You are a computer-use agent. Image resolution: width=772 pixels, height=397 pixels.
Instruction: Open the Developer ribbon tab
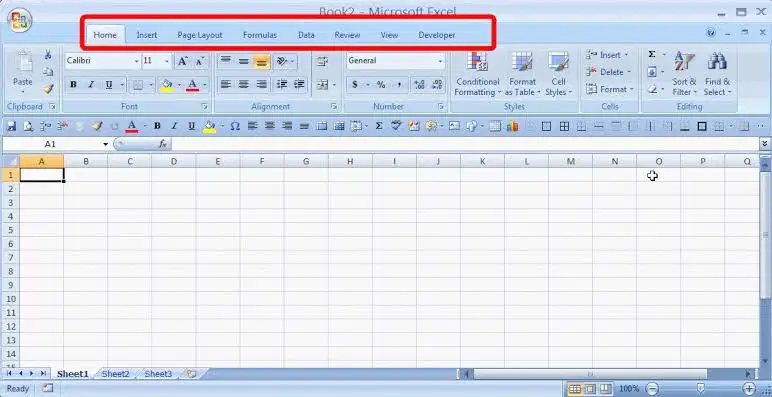(x=437, y=35)
